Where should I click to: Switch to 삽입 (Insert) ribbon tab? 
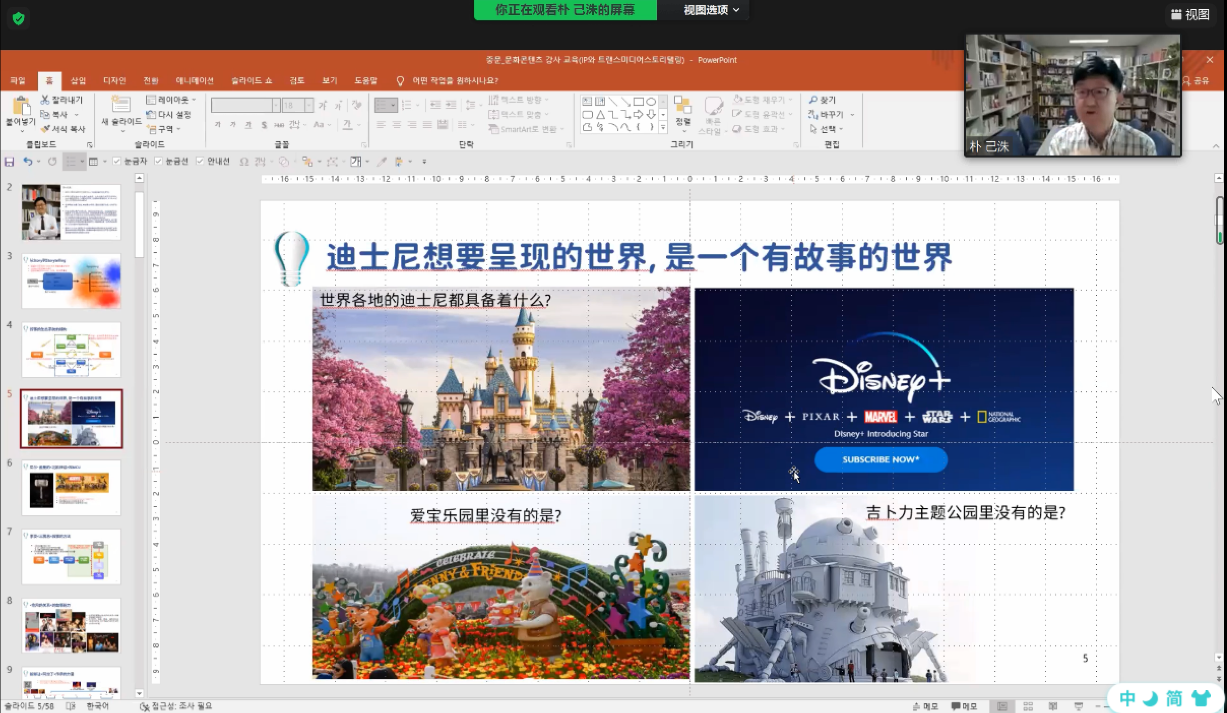[79, 80]
